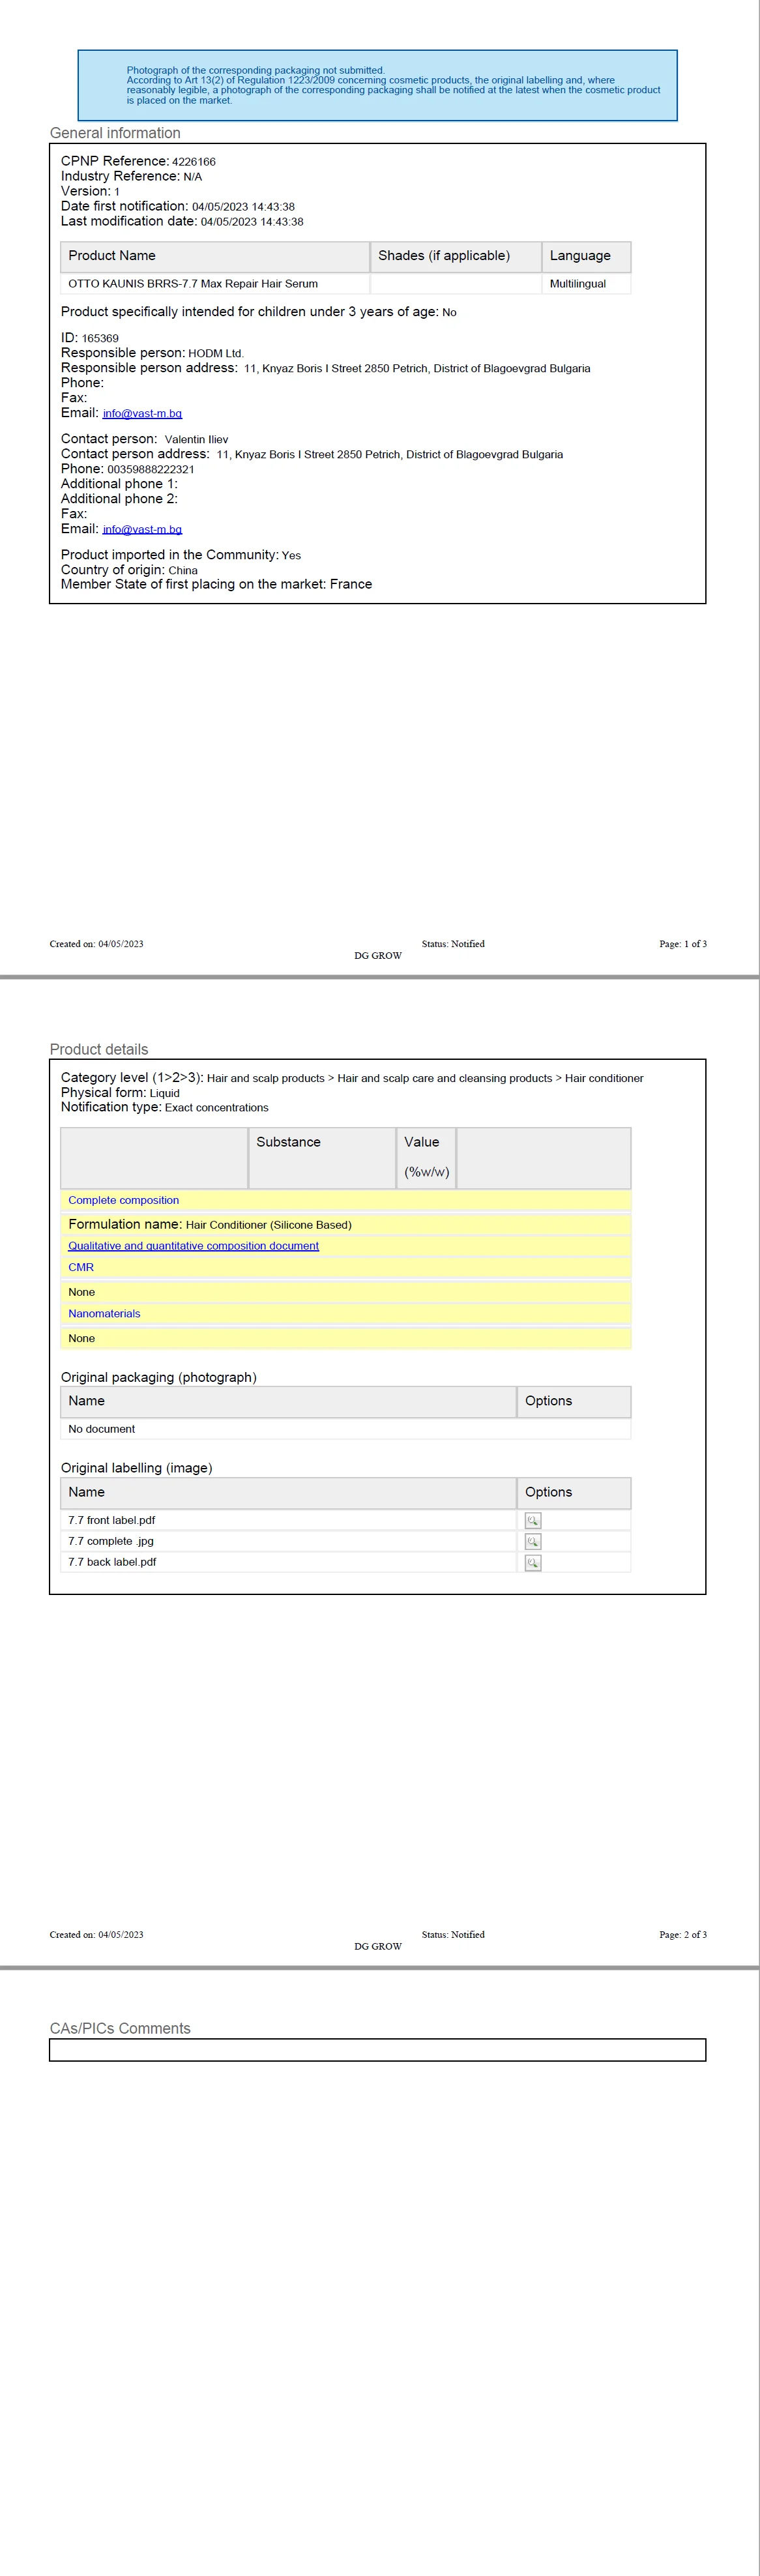
Task: Click the Nanomaterials section label
Action: (x=104, y=1313)
